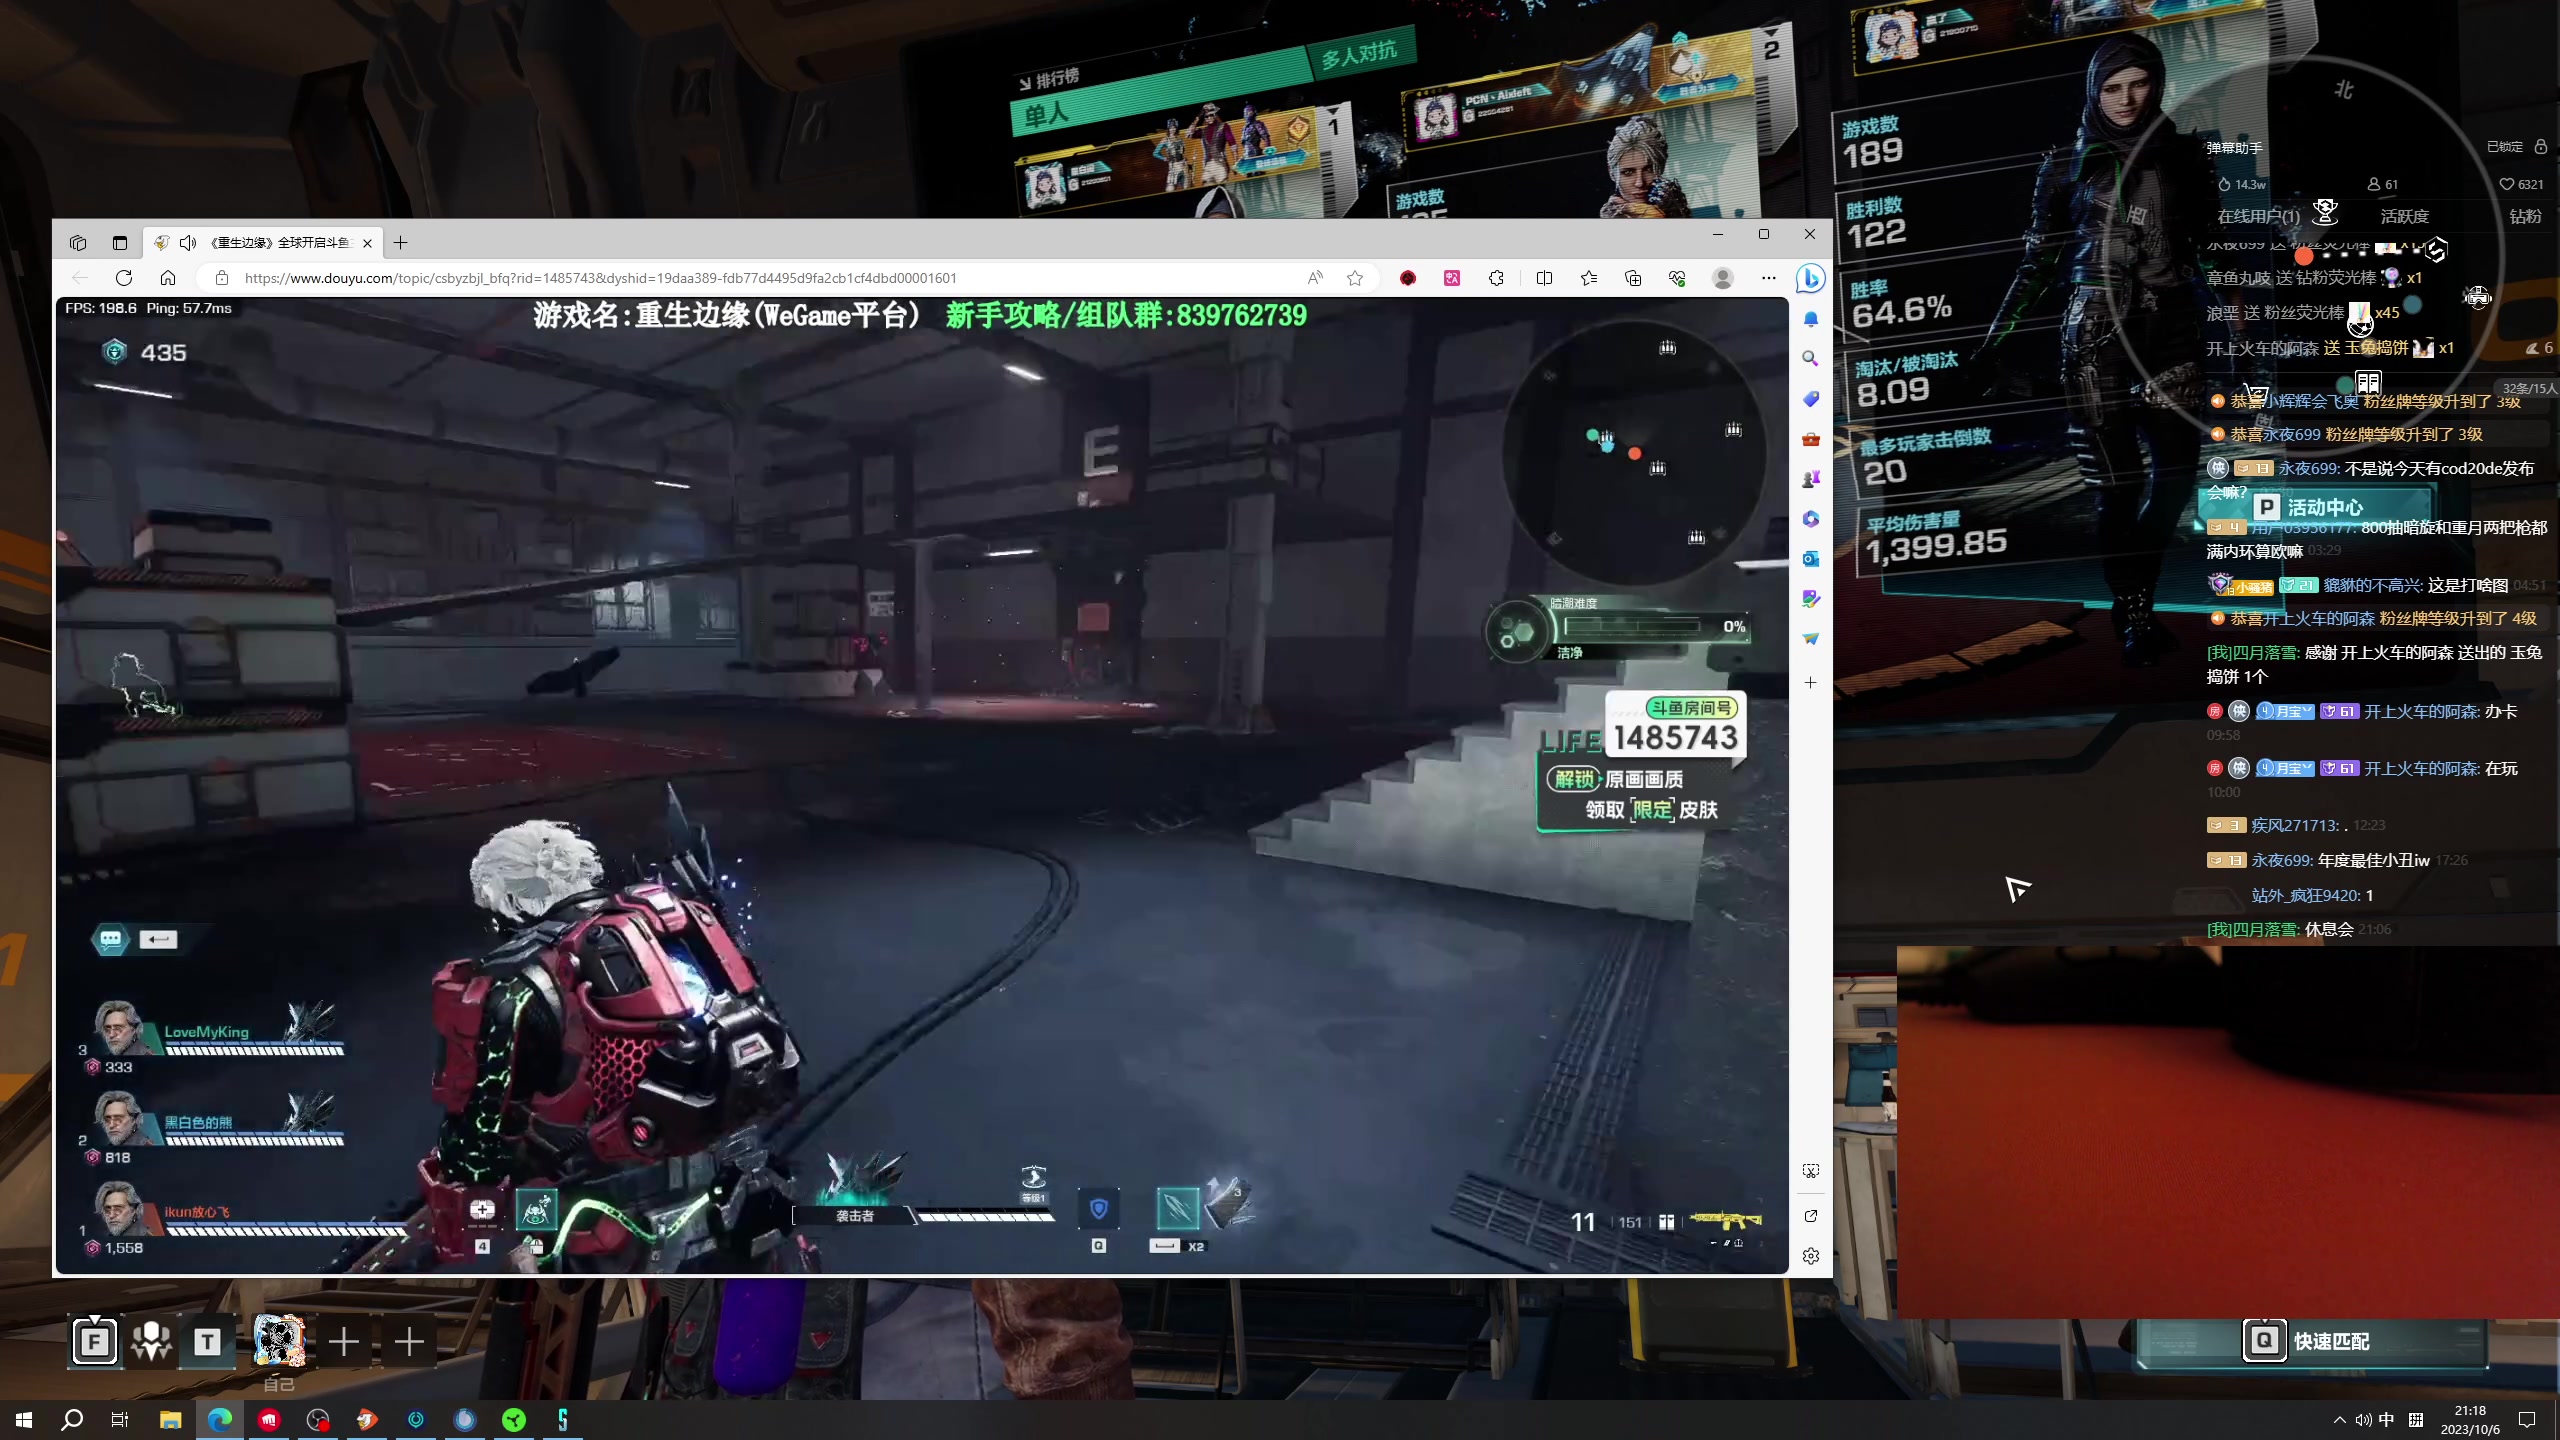Screen dimensions: 2560x1440
Task: Click the douyu.com address bar
Action: (x=760, y=278)
